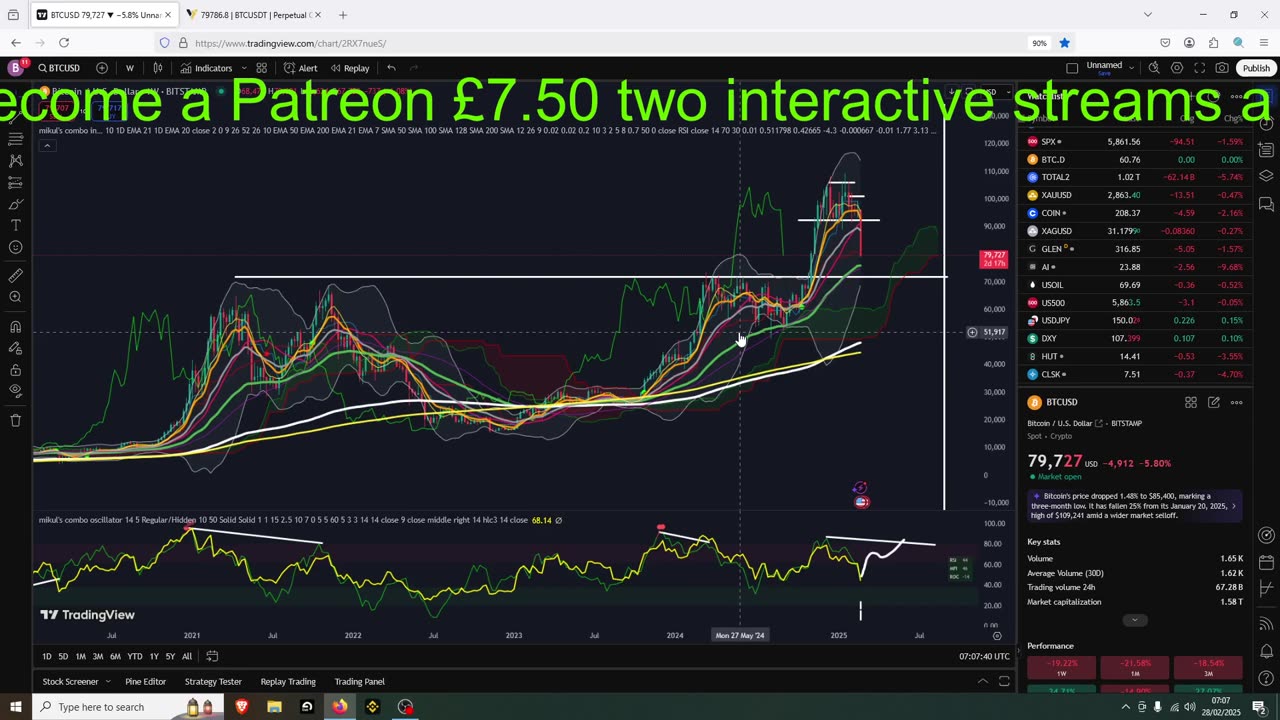1280x720 pixels.
Task: Select the 1M date range
Action: (80, 656)
